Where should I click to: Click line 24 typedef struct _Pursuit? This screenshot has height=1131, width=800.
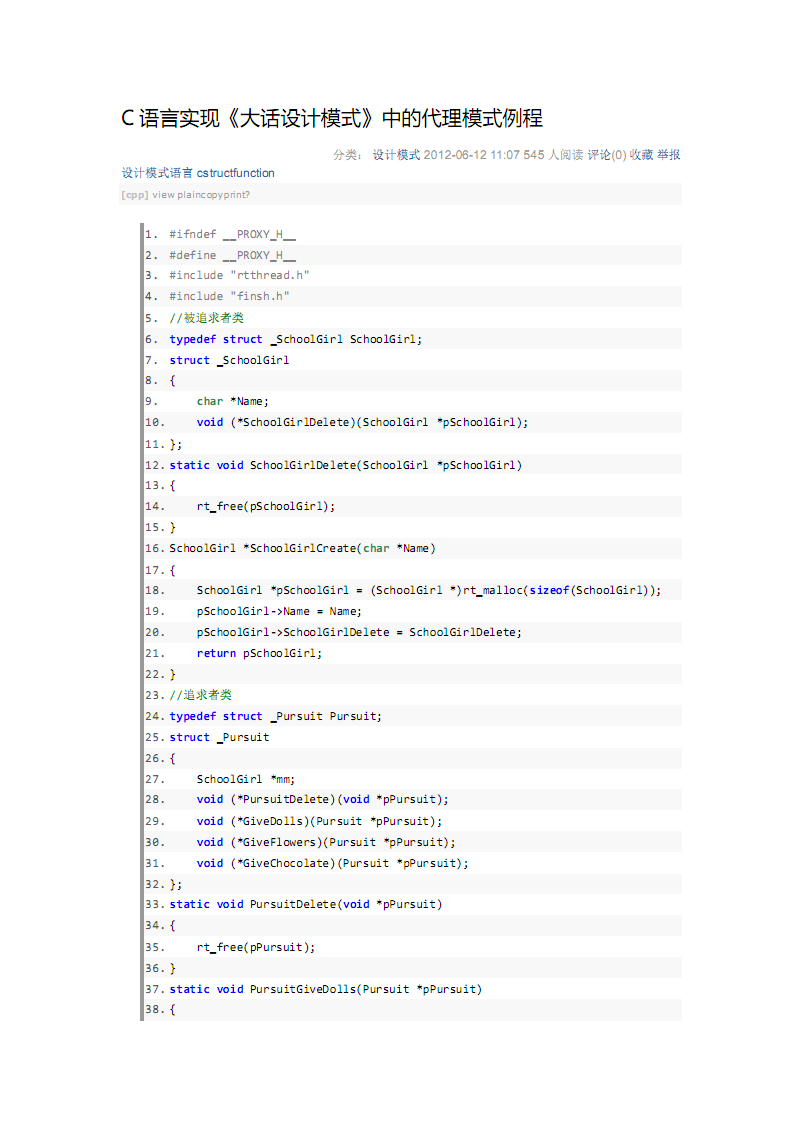[276, 716]
